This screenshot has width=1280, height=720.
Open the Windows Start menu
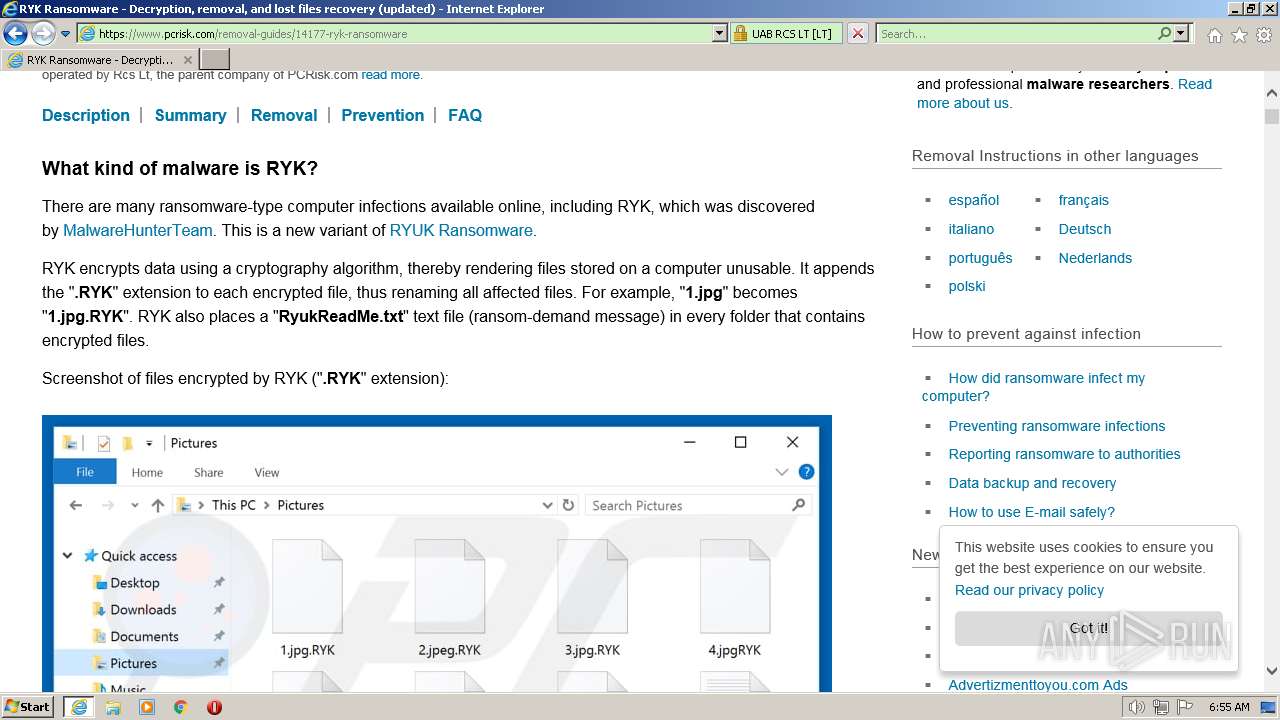tap(28, 706)
